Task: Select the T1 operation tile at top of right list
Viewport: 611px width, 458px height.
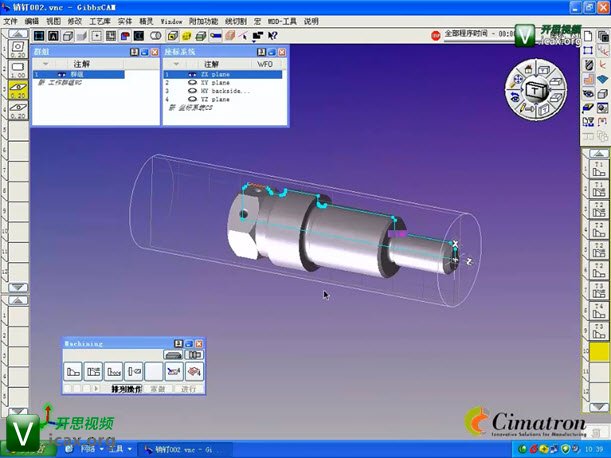Action: 599,169
